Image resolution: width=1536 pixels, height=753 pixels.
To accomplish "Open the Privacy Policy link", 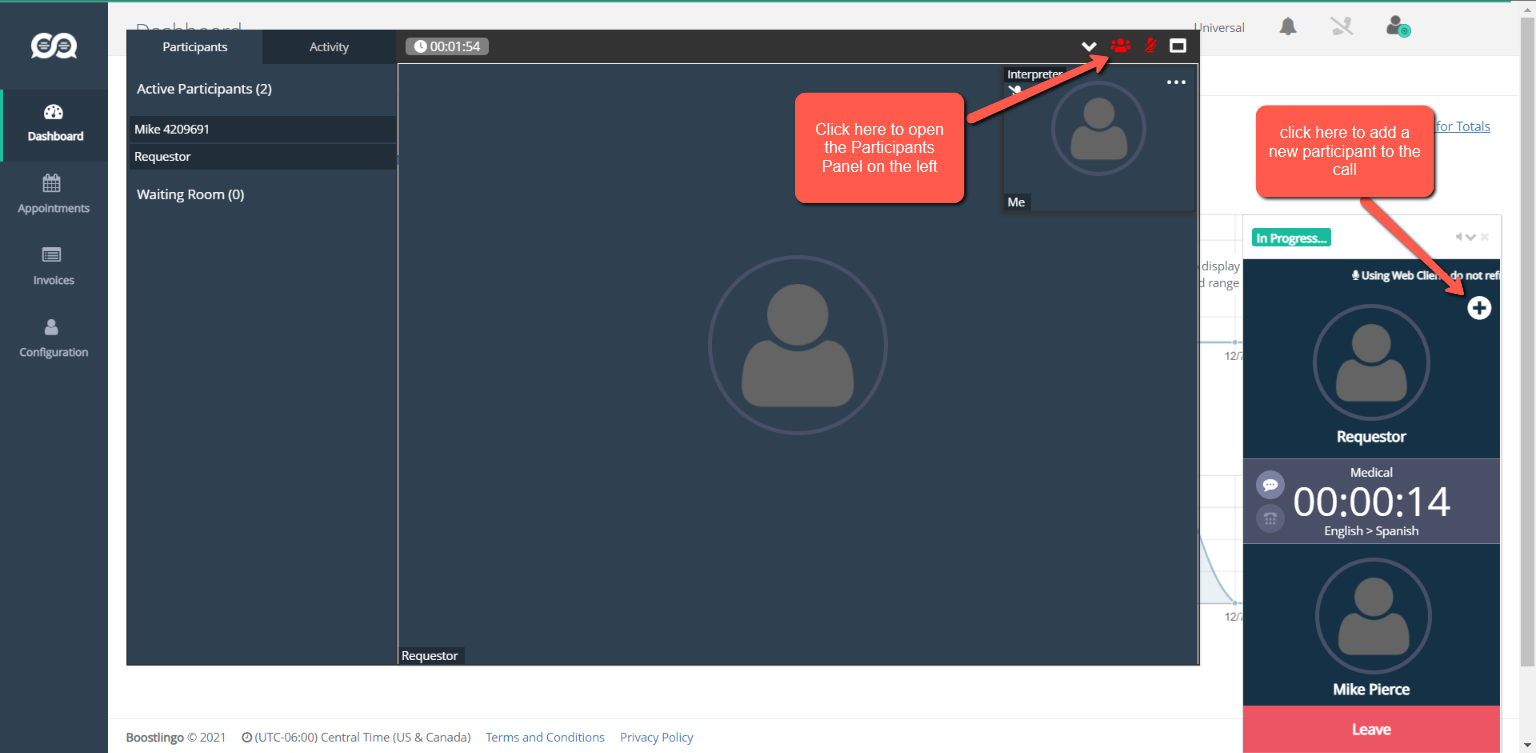I will (656, 737).
